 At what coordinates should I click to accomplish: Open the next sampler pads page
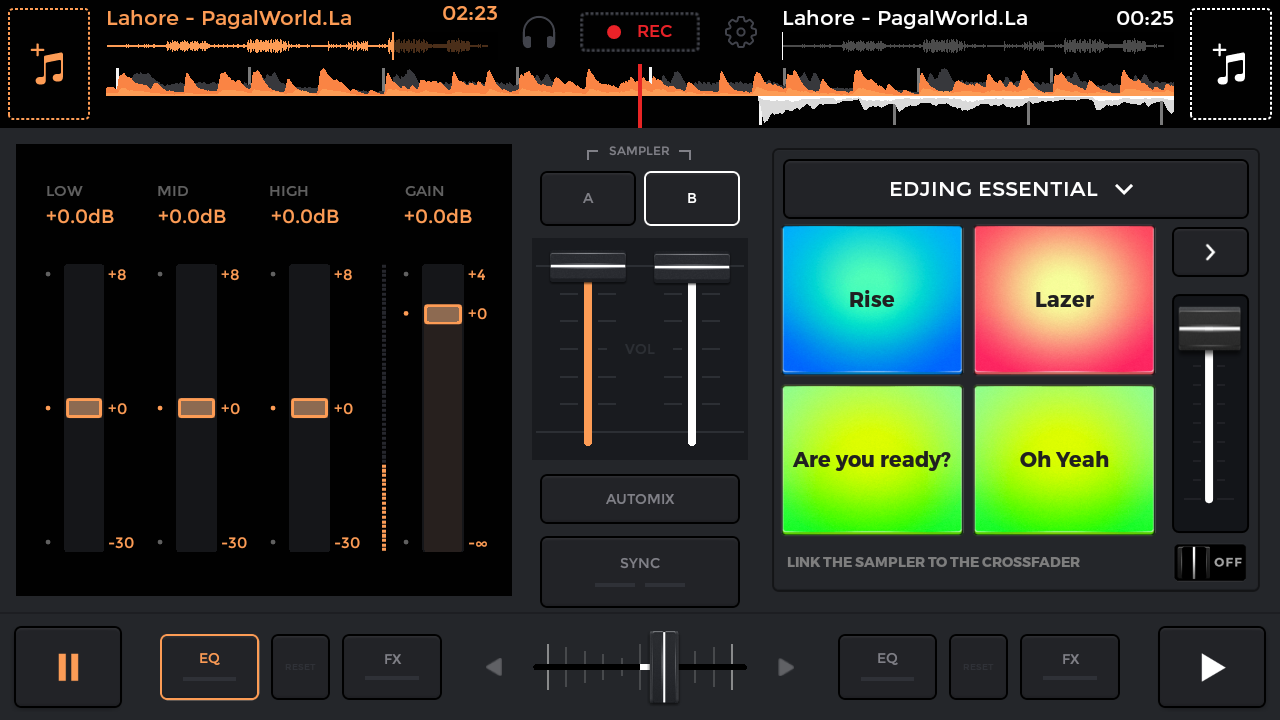pyautogui.click(x=1210, y=252)
